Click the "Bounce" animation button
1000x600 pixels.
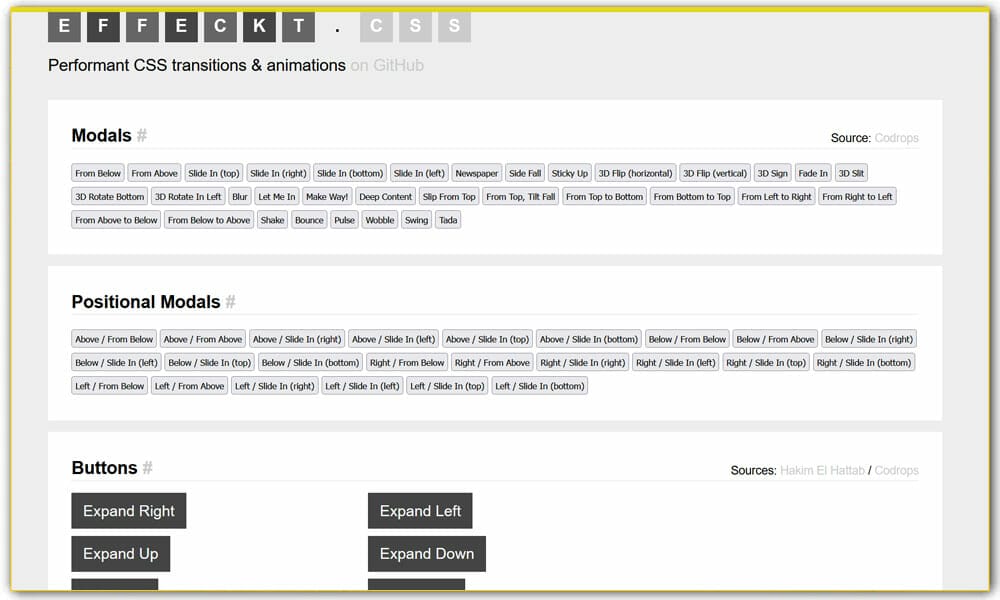[x=309, y=219]
